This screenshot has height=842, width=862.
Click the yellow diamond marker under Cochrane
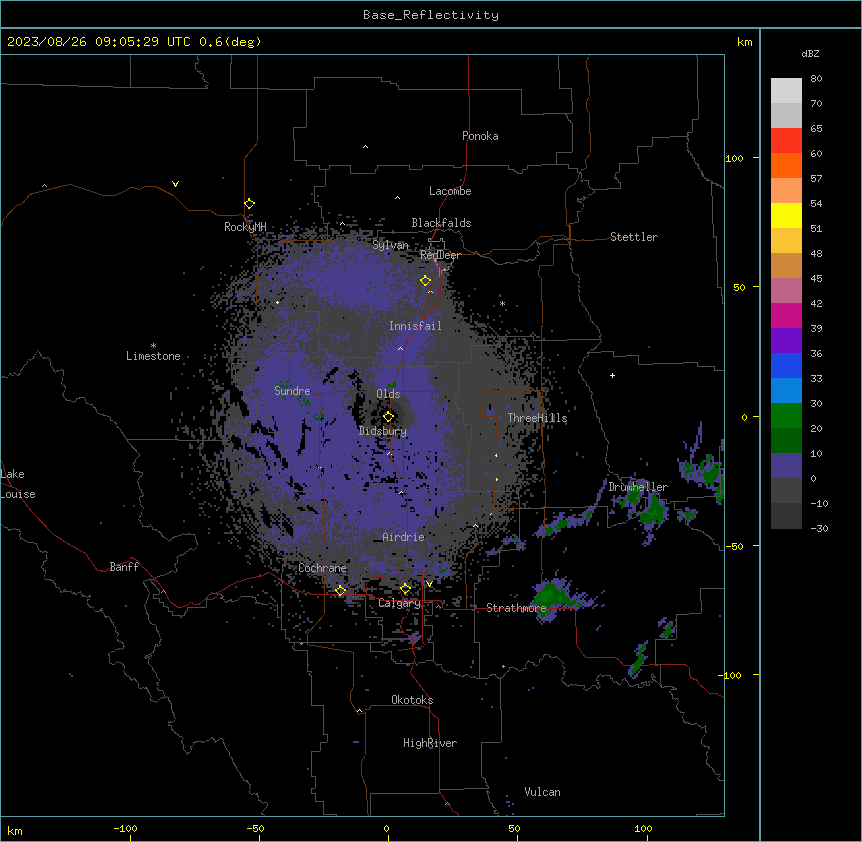click(x=340, y=590)
